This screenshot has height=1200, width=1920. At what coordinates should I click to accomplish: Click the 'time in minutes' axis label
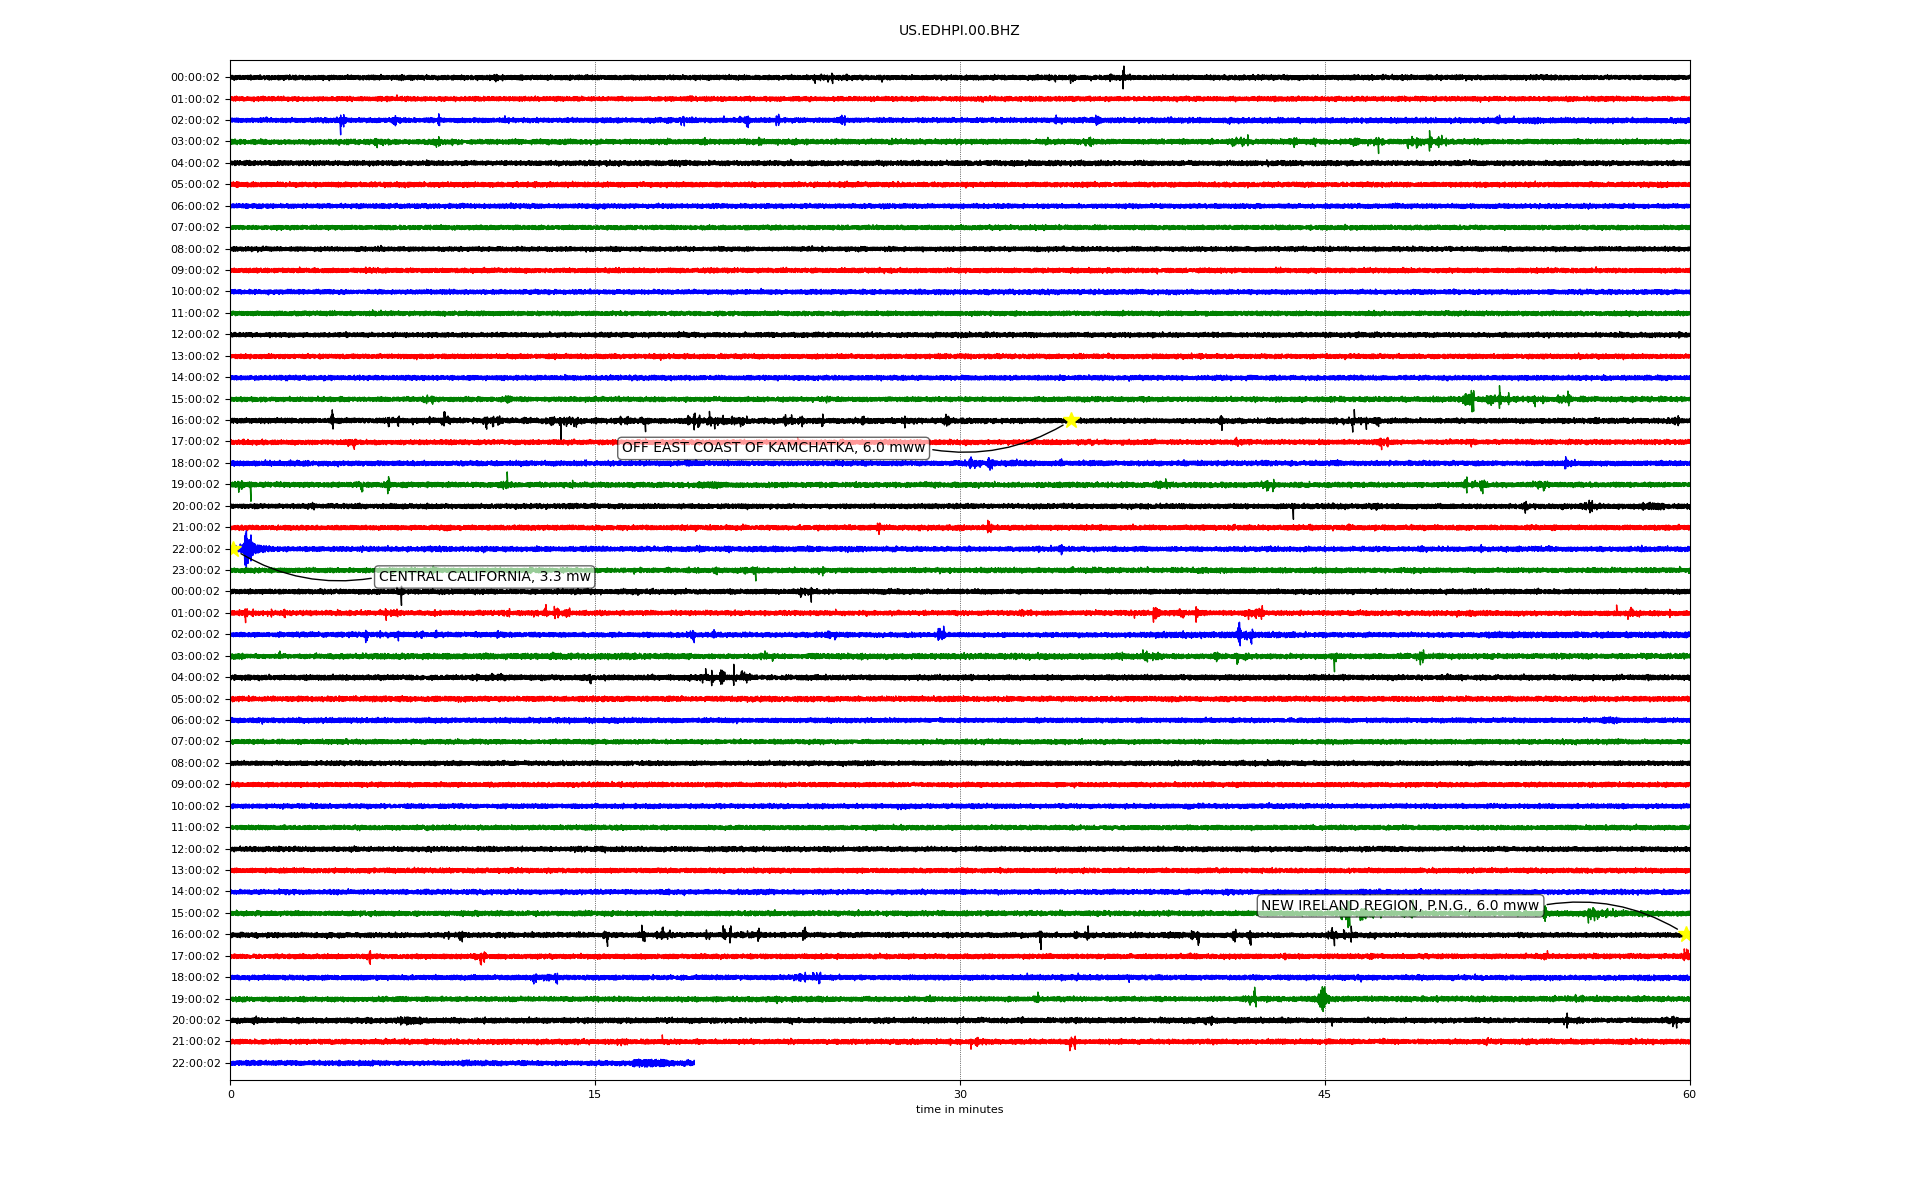(958, 1110)
